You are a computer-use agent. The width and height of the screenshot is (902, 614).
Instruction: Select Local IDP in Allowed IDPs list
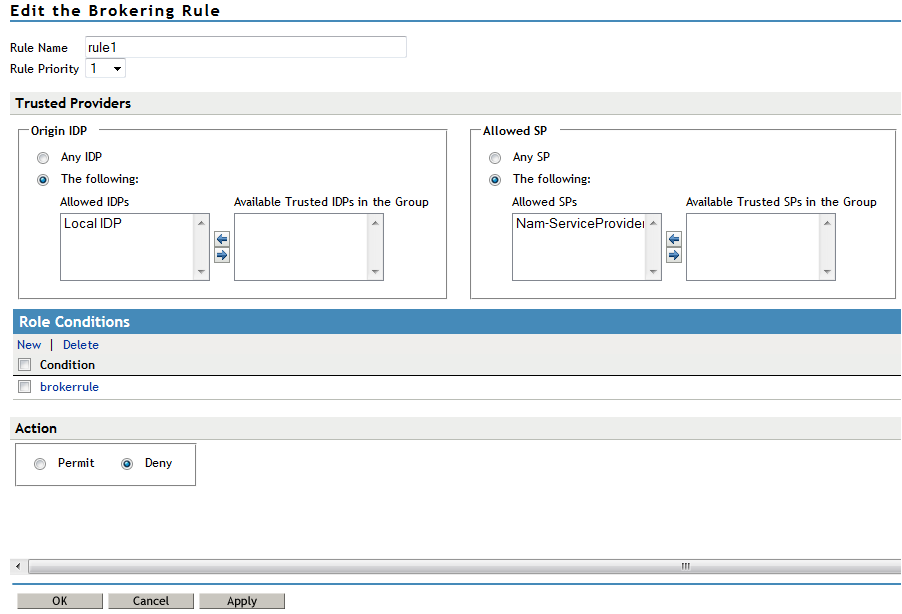tap(93, 224)
